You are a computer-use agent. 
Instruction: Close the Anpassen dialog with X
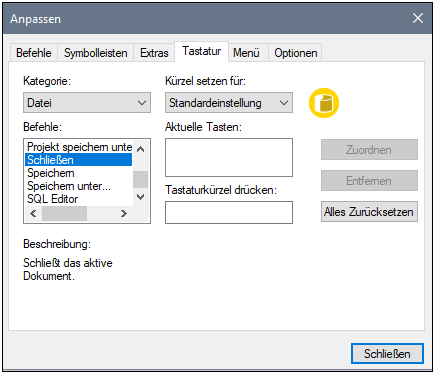point(418,18)
